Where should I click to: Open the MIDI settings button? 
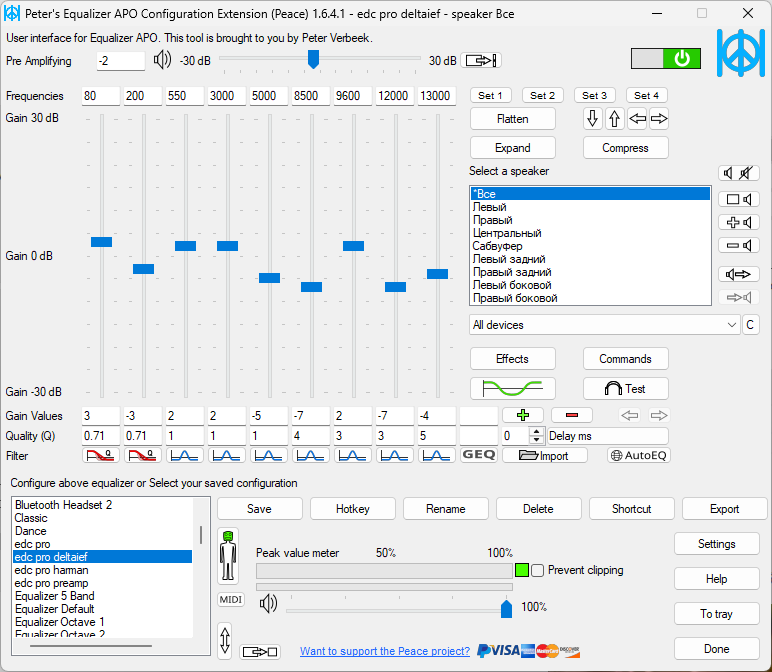pyautogui.click(x=231, y=599)
